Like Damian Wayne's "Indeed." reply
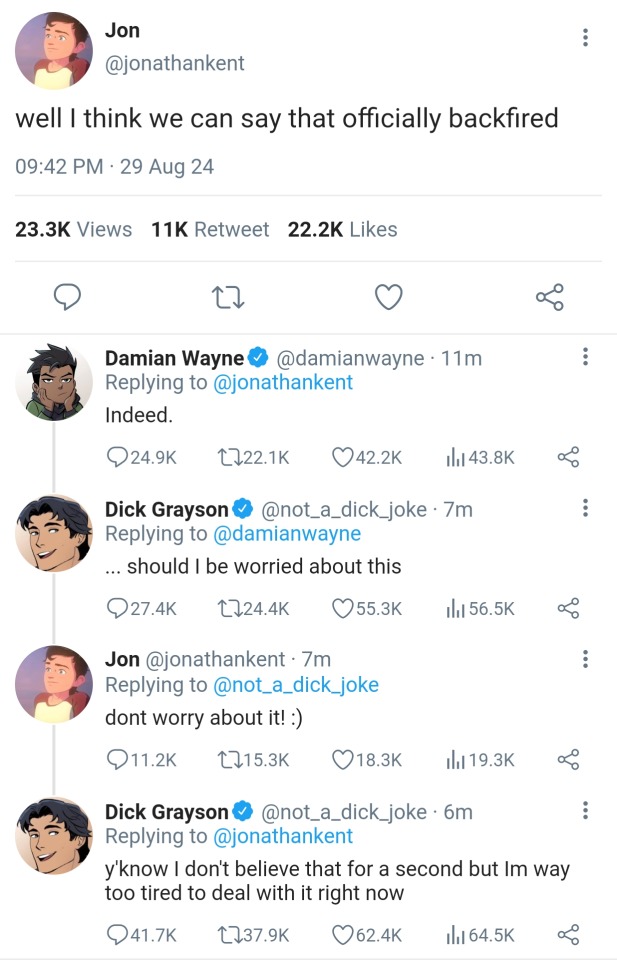 [345, 457]
